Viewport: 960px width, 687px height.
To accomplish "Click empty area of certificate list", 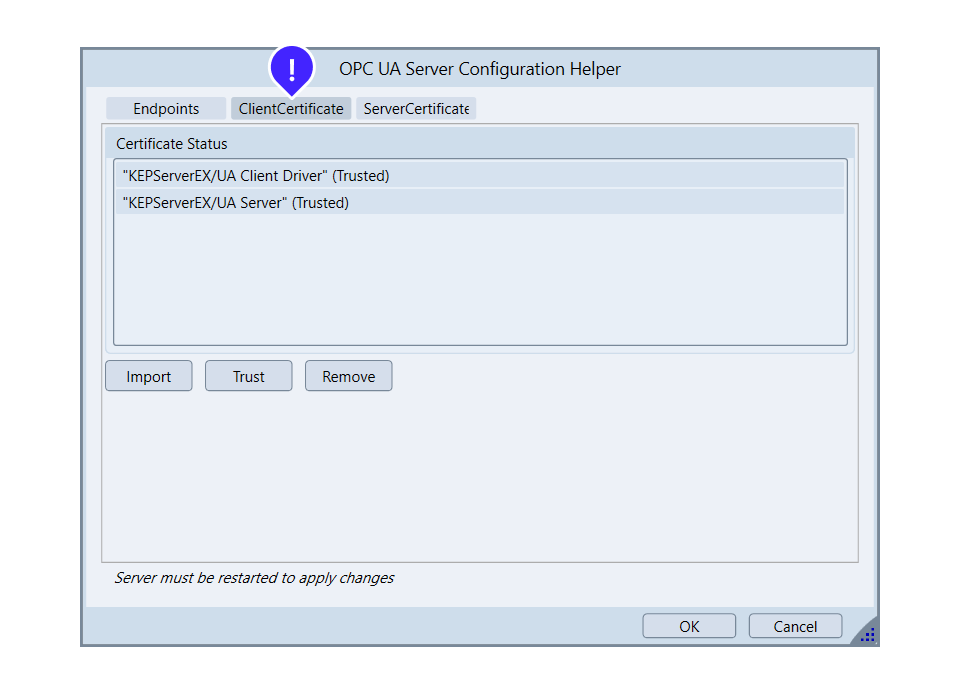I will [x=480, y=279].
